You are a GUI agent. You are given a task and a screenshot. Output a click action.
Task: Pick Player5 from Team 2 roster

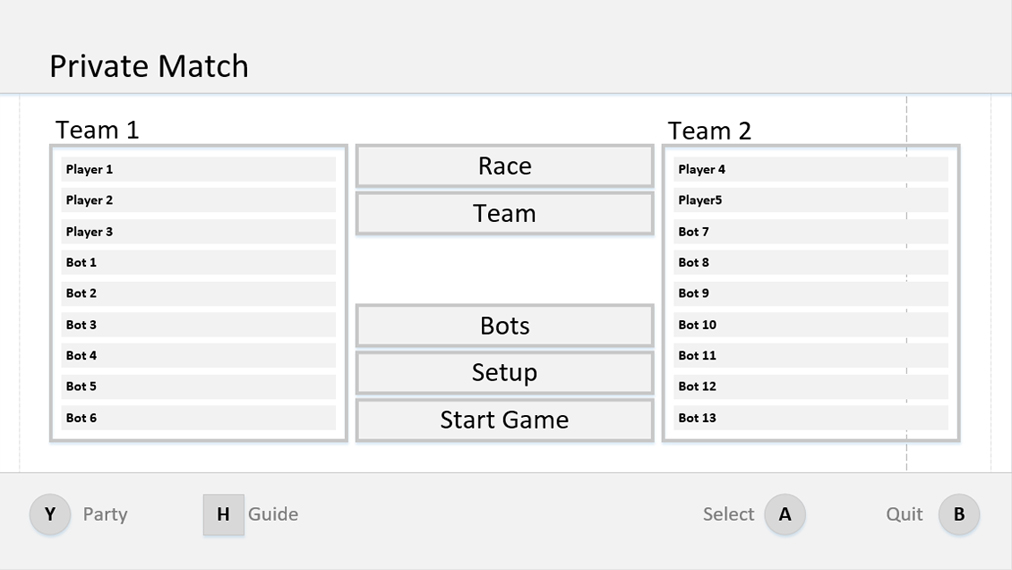(810, 200)
